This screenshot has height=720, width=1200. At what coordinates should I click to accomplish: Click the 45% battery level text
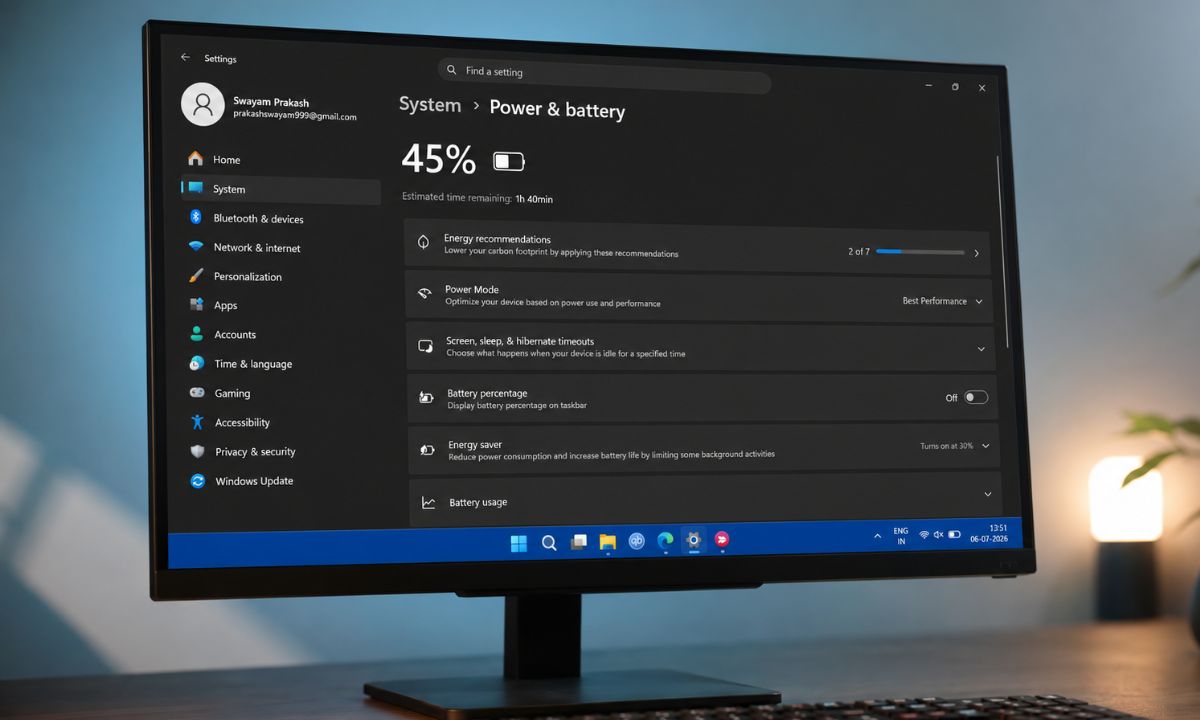(439, 160)
